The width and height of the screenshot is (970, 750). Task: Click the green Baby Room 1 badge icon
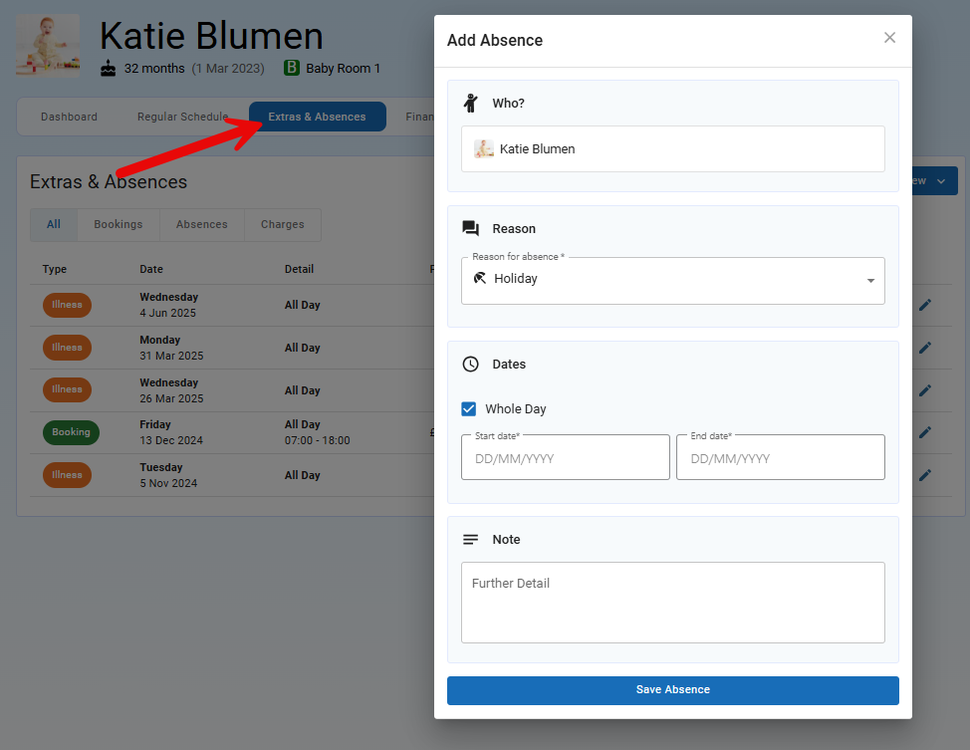coord(291,68)
